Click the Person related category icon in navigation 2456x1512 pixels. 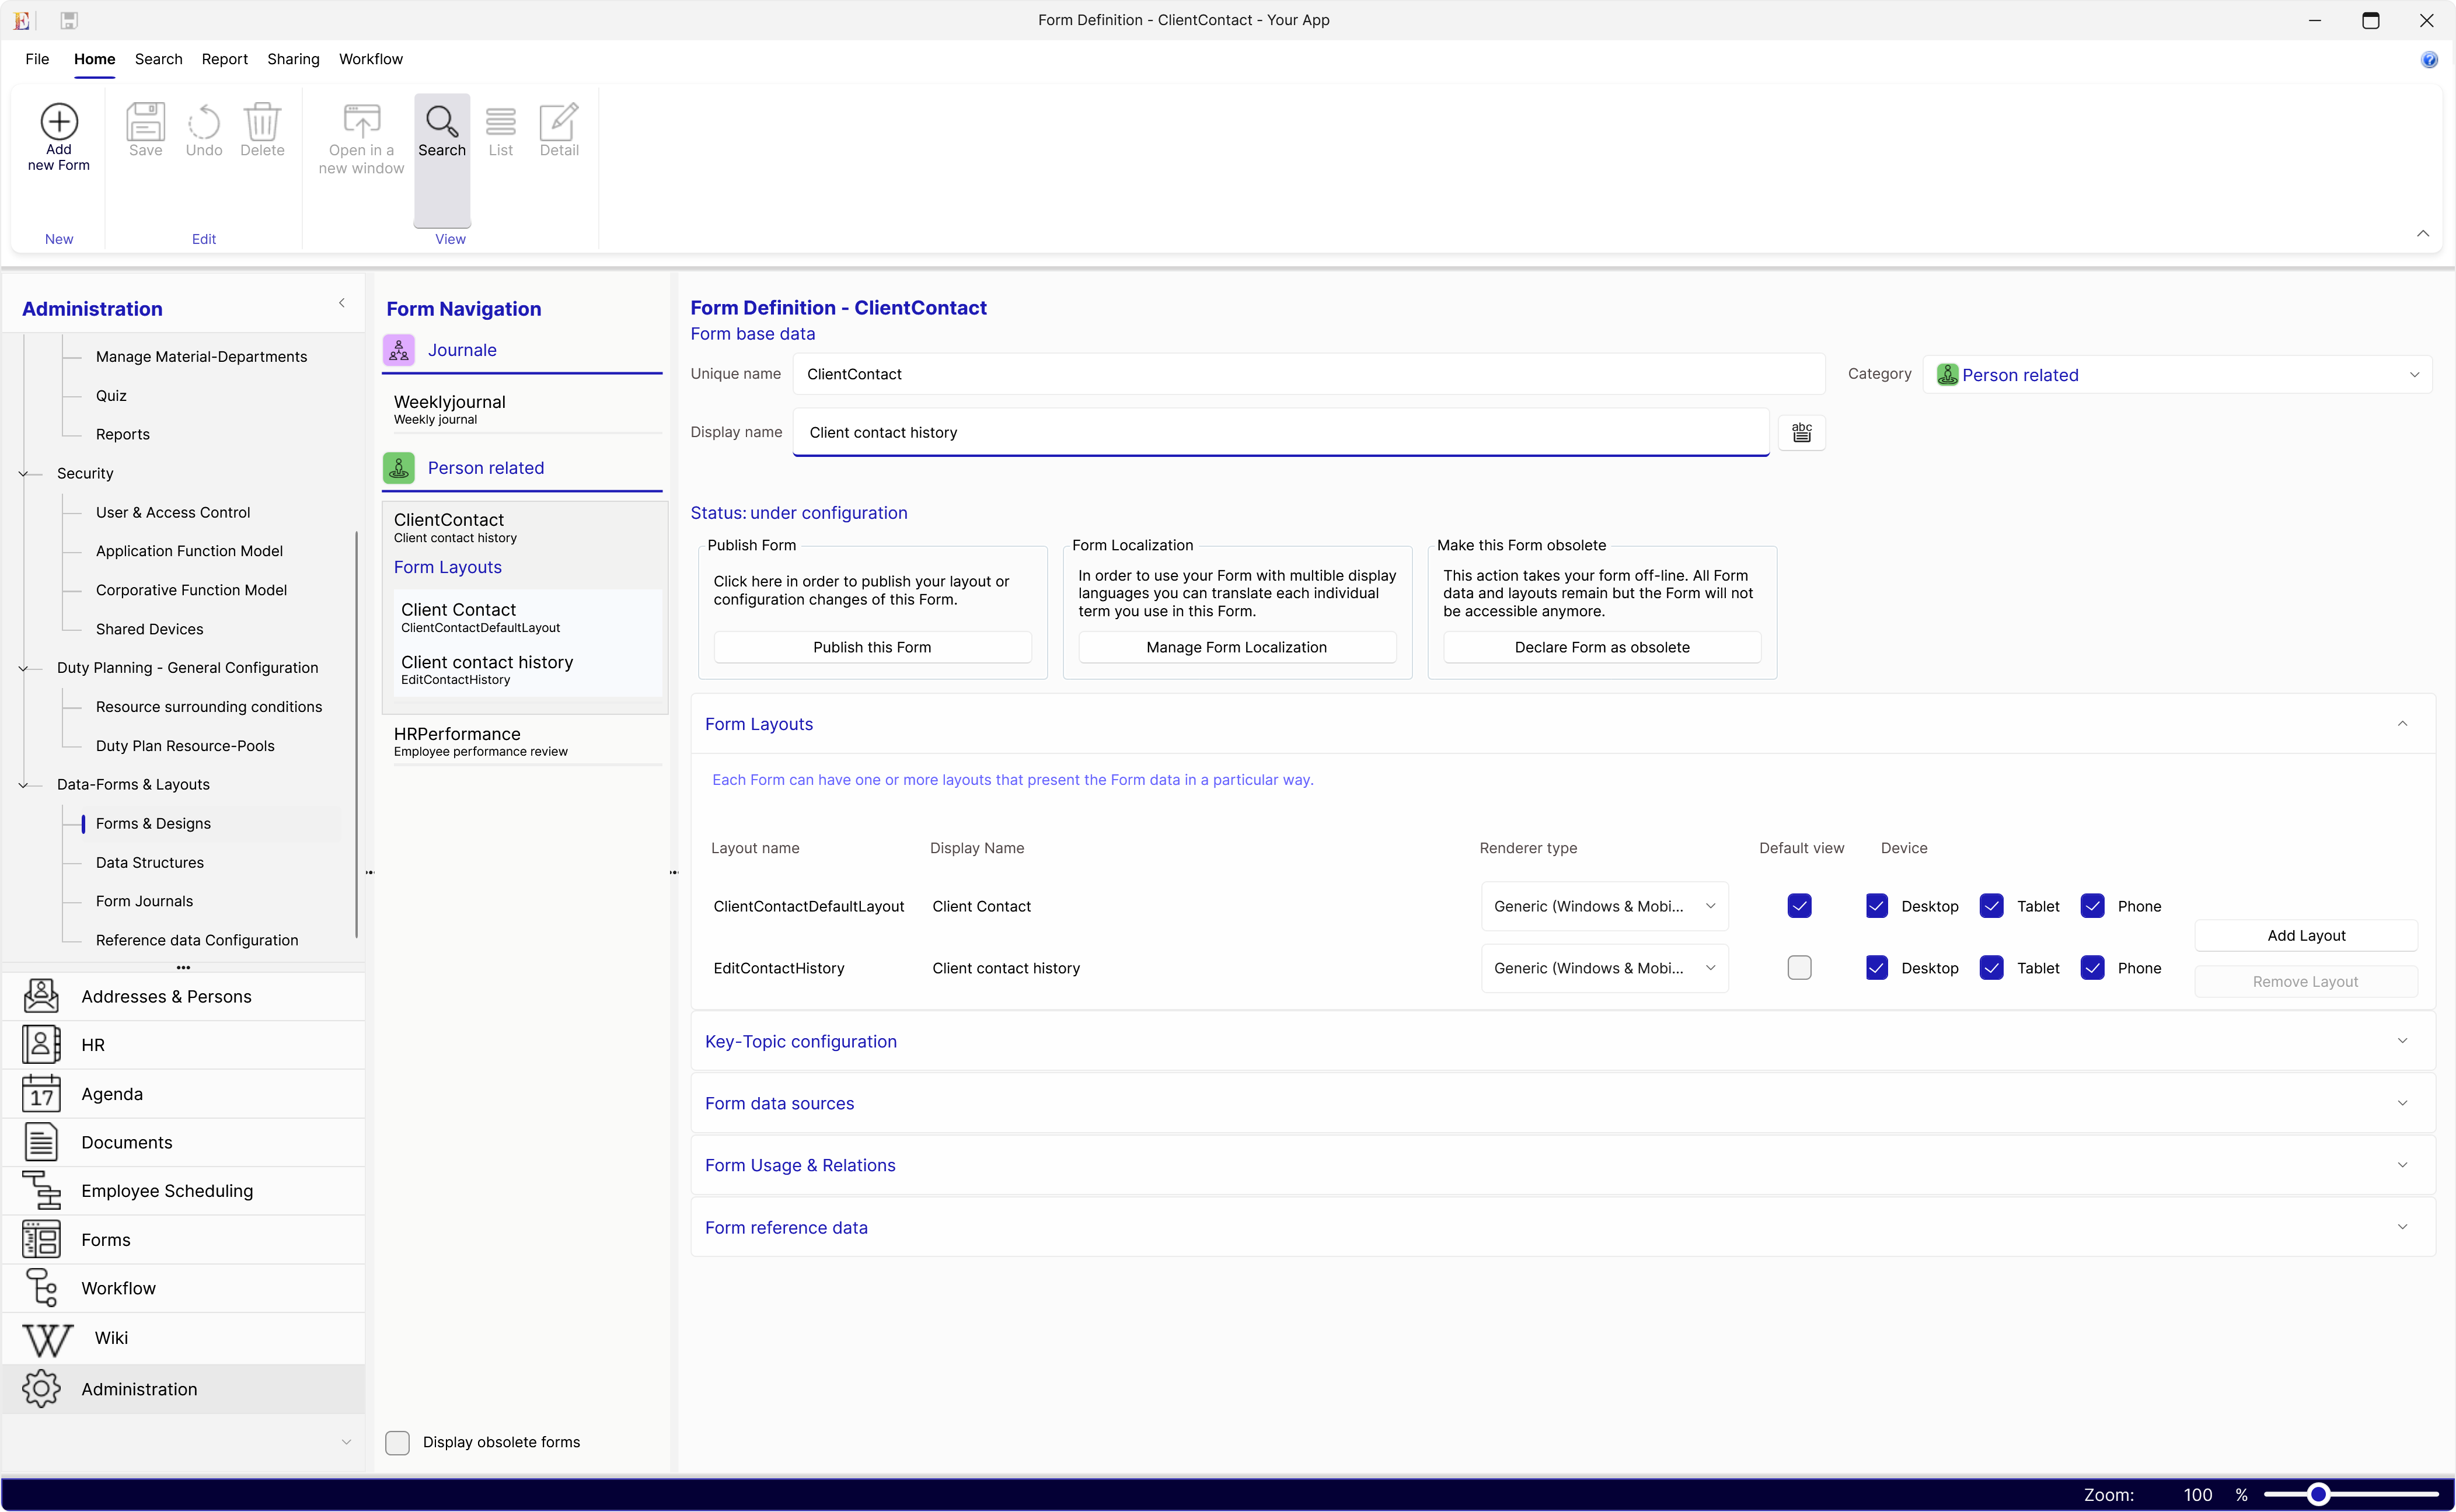399,468
